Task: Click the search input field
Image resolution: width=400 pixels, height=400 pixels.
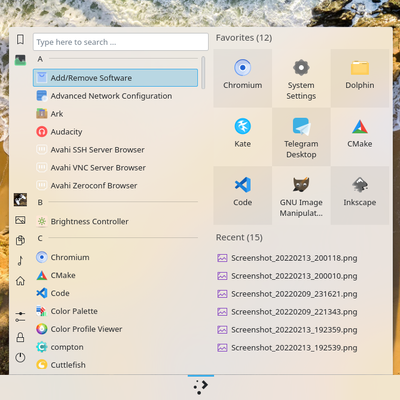Action: pos(121,42)
